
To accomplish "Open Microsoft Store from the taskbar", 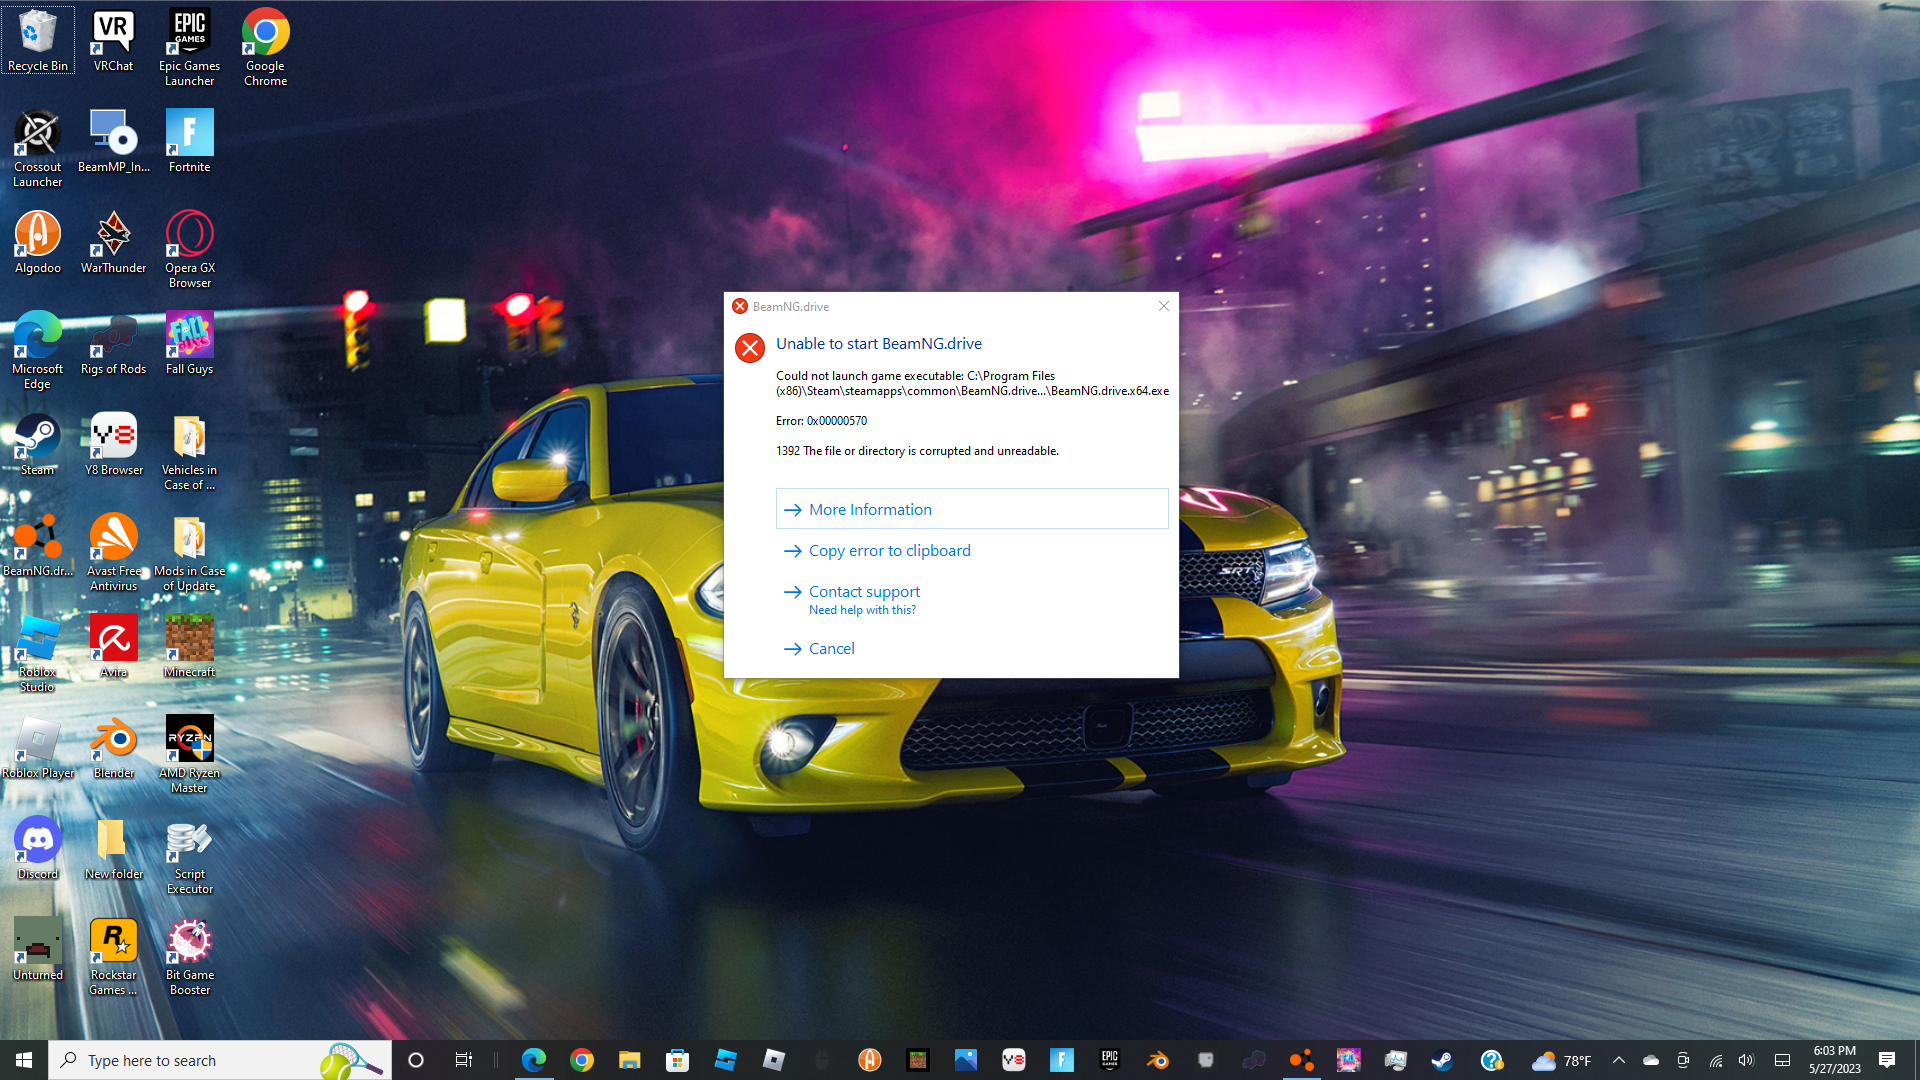I will [x=678, y=1060].
